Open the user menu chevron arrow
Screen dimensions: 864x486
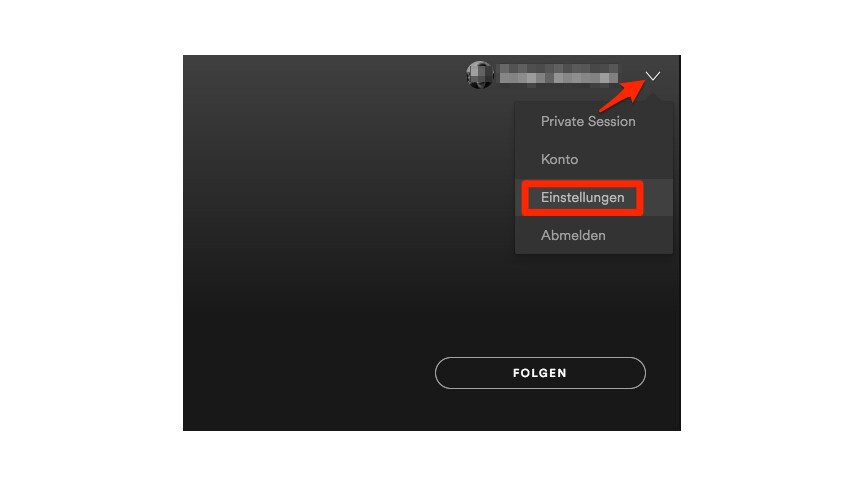(653, 76)
